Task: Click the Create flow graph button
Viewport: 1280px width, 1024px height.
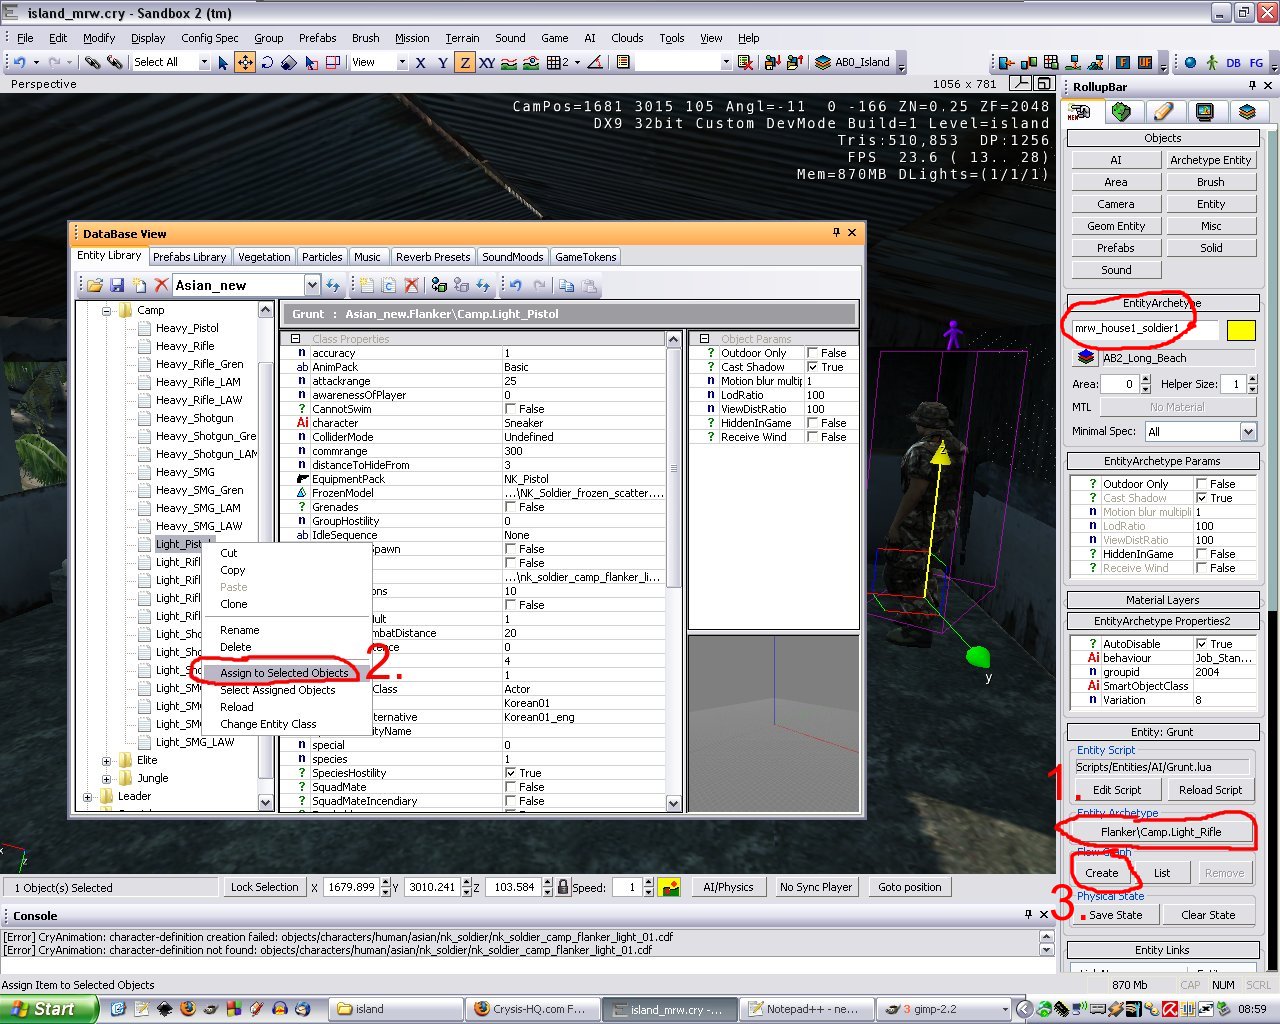Action: [1102, 873]
